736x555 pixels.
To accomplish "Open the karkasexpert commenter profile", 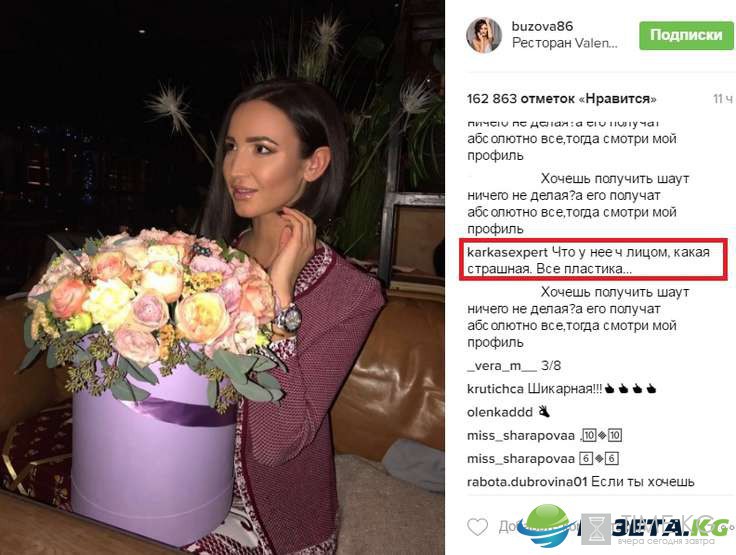I will coord(507,252).
